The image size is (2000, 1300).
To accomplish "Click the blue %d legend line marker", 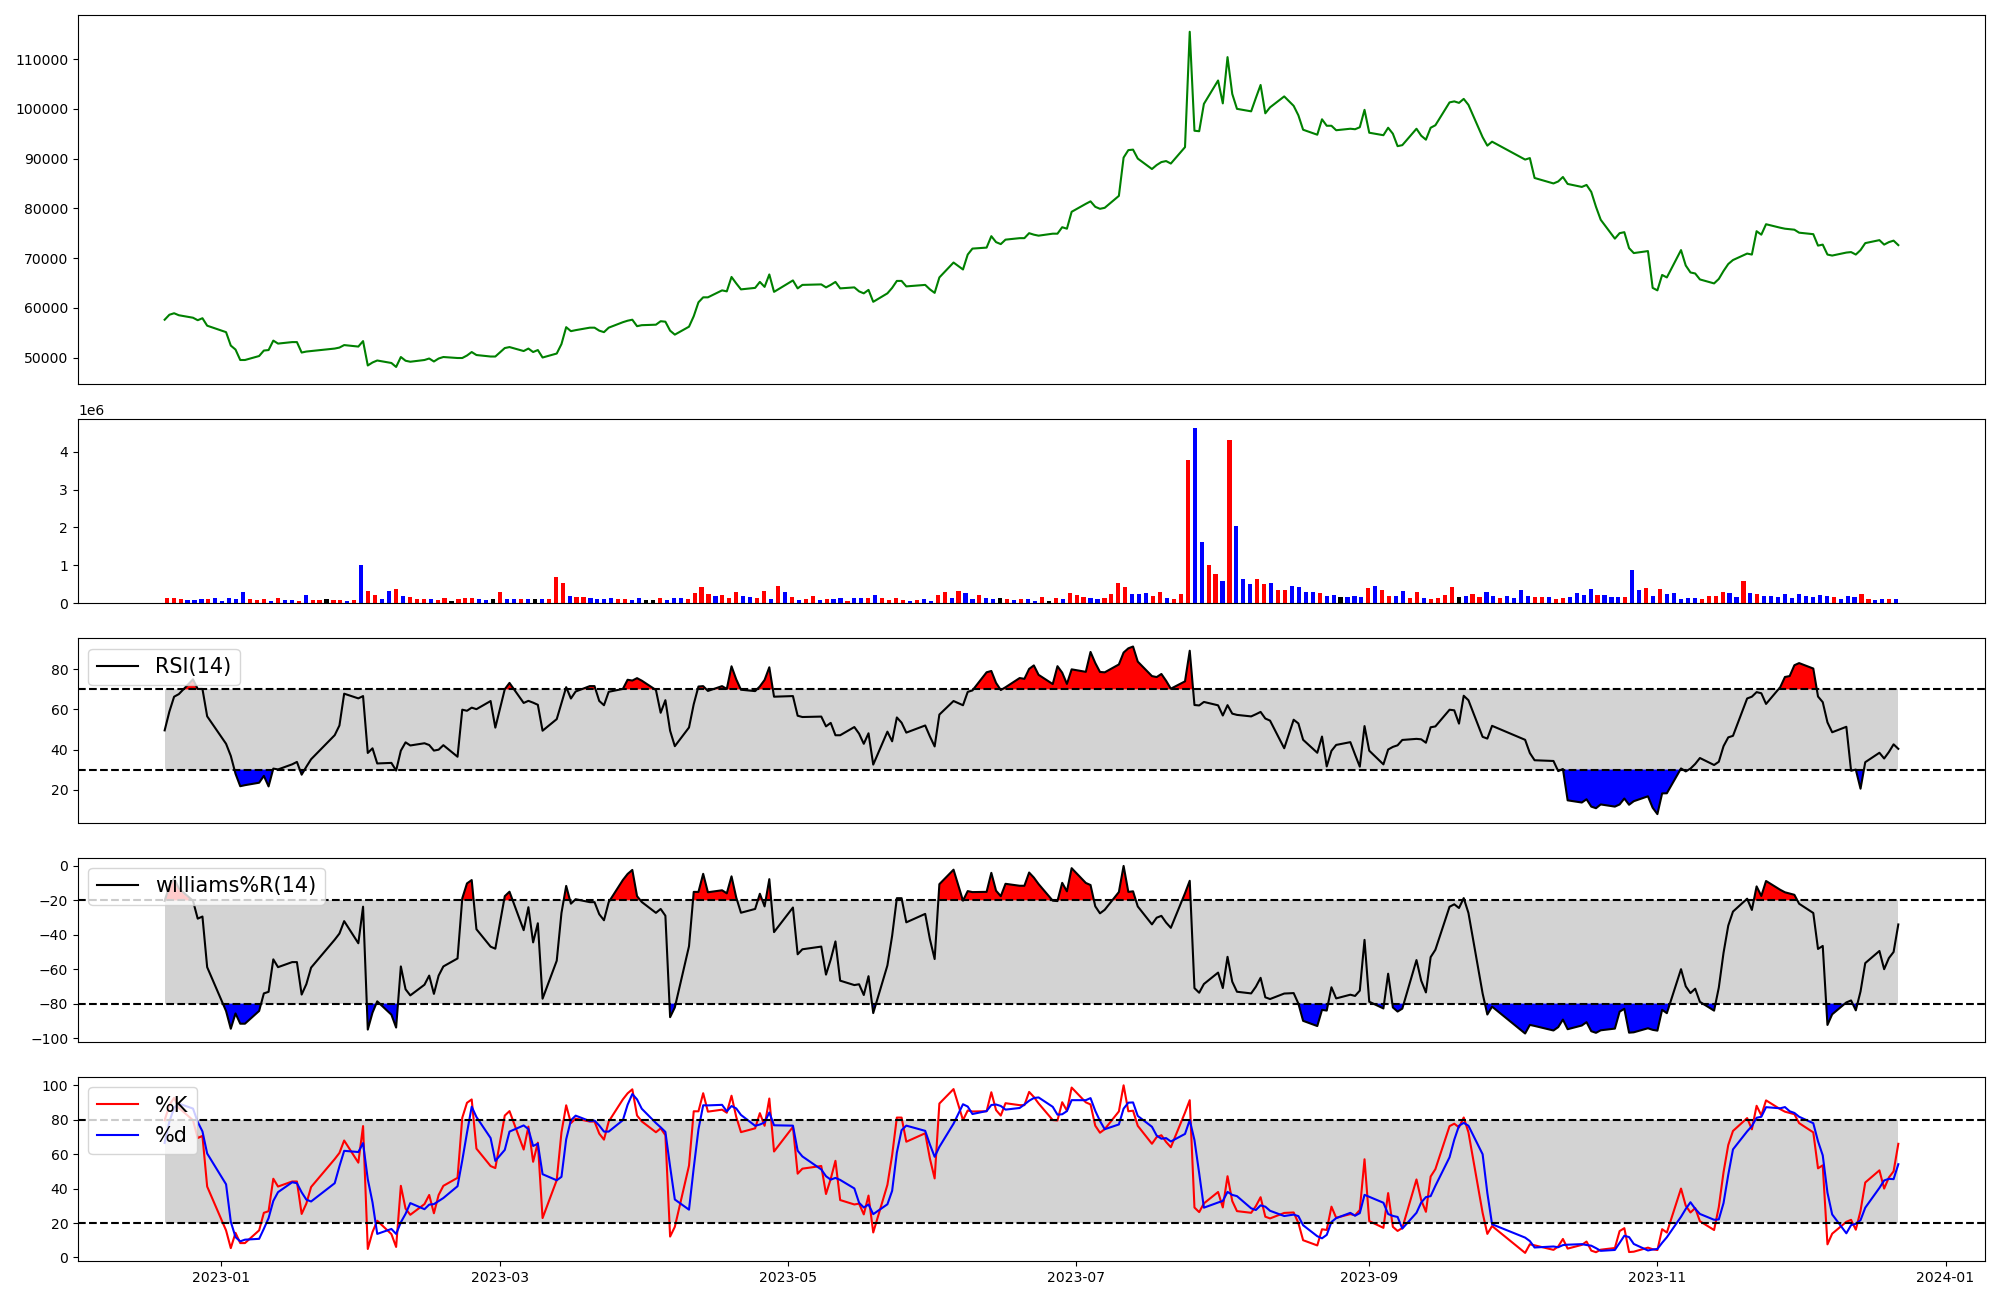I will 117,1135.
